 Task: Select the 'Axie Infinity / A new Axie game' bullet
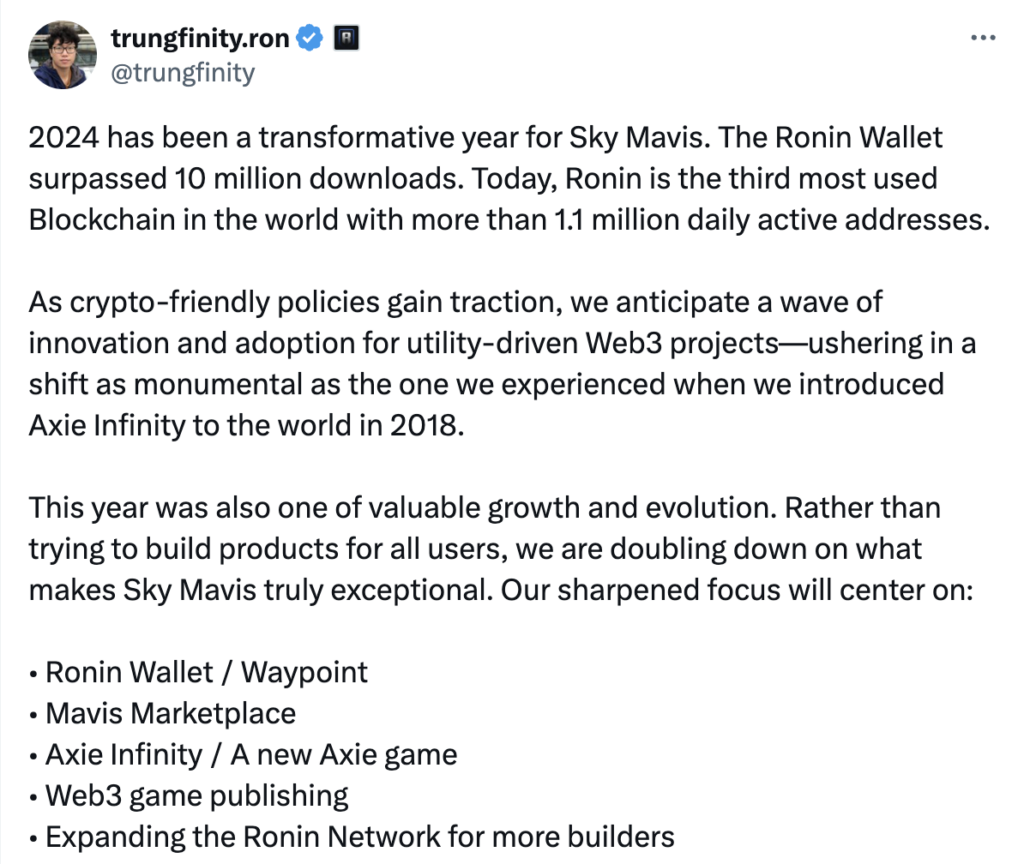click(243, 754)
